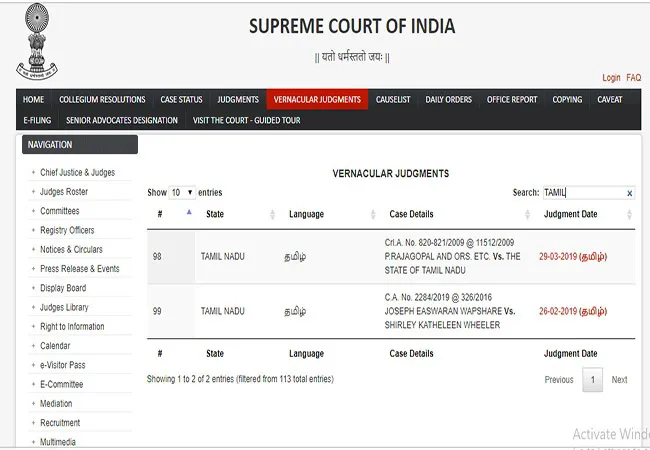The image size is (650, 450).
Task: Click the SUPREME COURT OF INDIA title
Action: pos(352,26)
